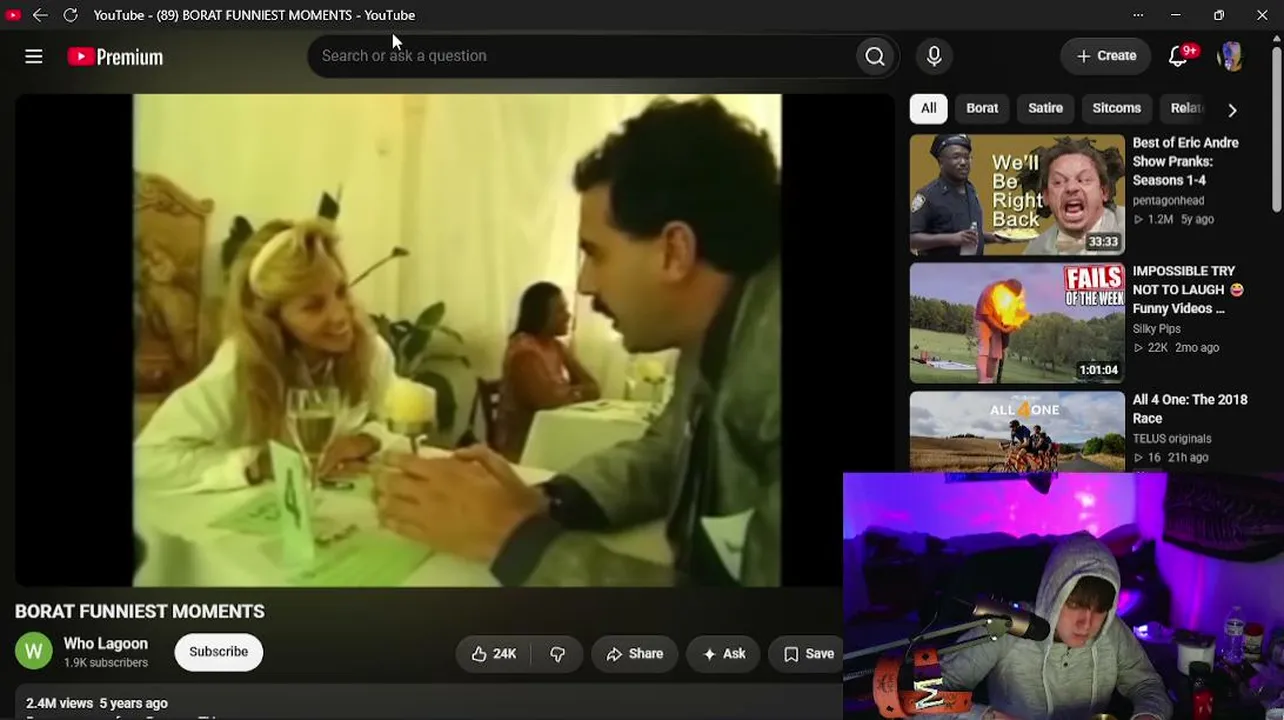Select the Sitcoms filter chip
1284x720 pixels.
click(1116, 108)
